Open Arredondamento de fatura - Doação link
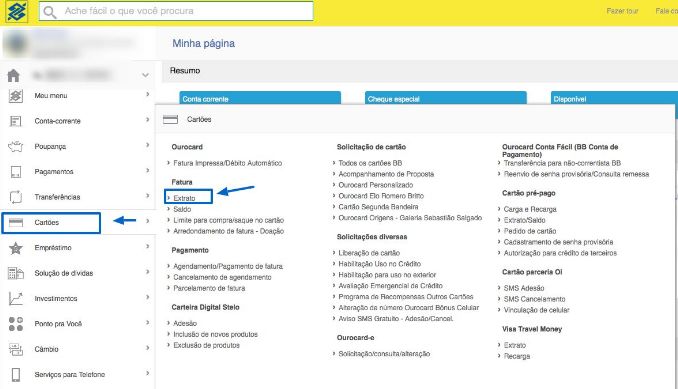The height and width of the screenshot is (389, 678). tap(228, 231)
